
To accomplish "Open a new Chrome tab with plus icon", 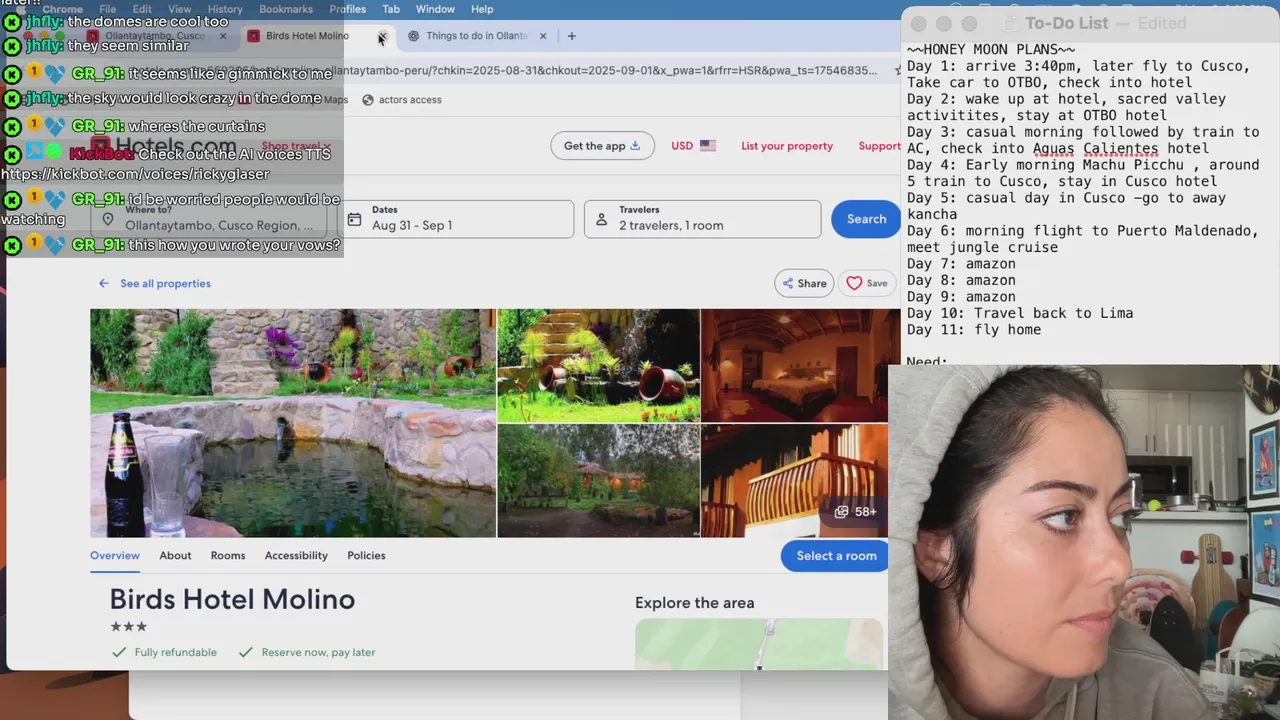I will [x=571, y=36].
